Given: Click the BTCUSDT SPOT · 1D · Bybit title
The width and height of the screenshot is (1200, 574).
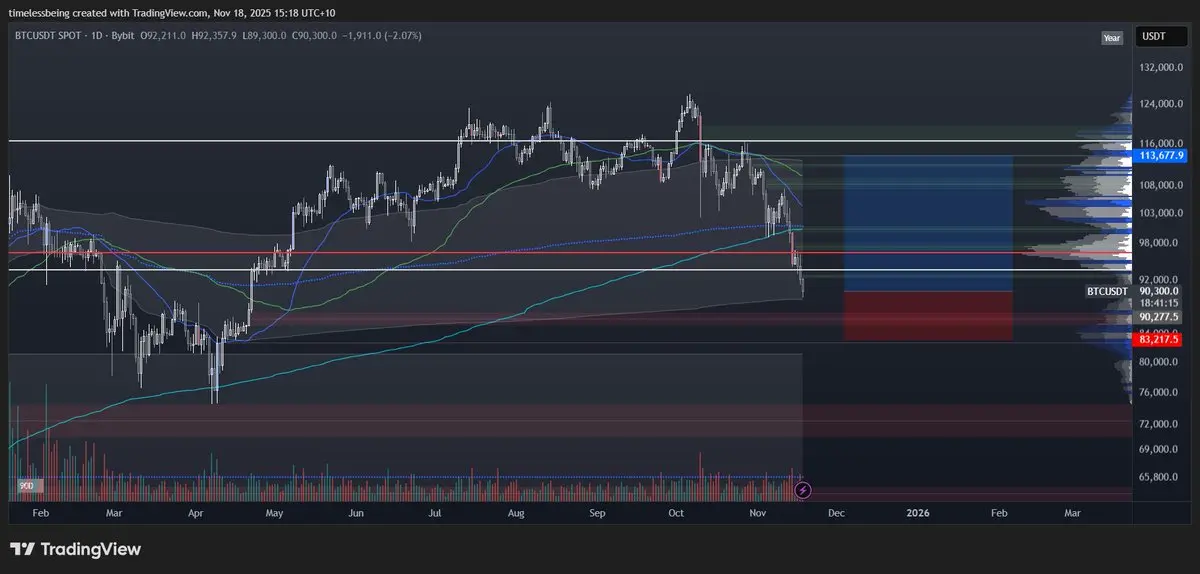Looking at the screenshot, I should pyautogui.click(x=73, y=36).
